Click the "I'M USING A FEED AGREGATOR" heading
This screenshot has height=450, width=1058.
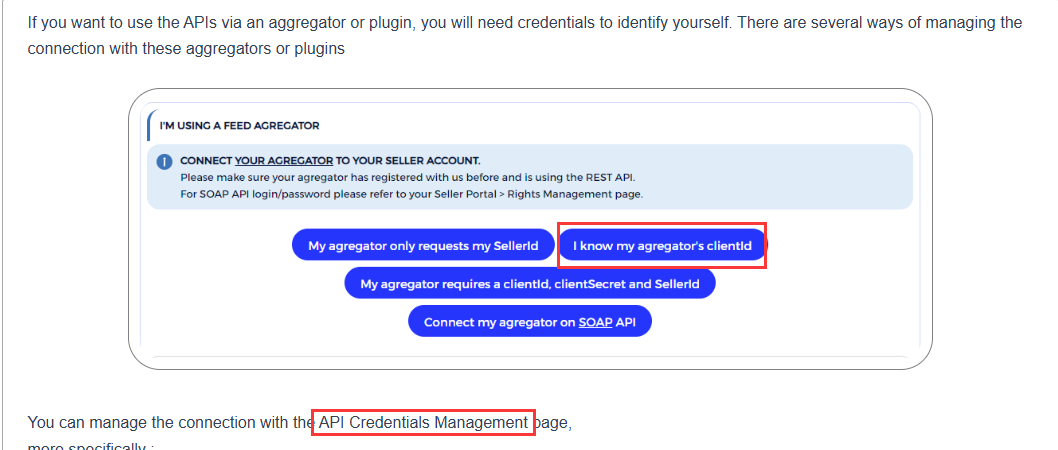tap(240, 125)
